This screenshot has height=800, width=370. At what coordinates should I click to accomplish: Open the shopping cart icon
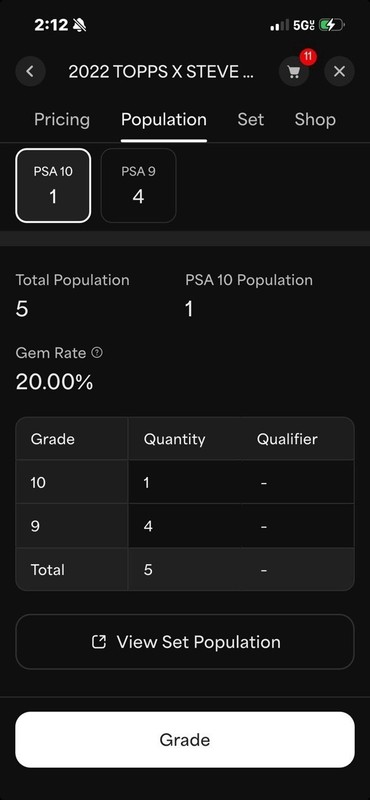(x=293, y=71)
